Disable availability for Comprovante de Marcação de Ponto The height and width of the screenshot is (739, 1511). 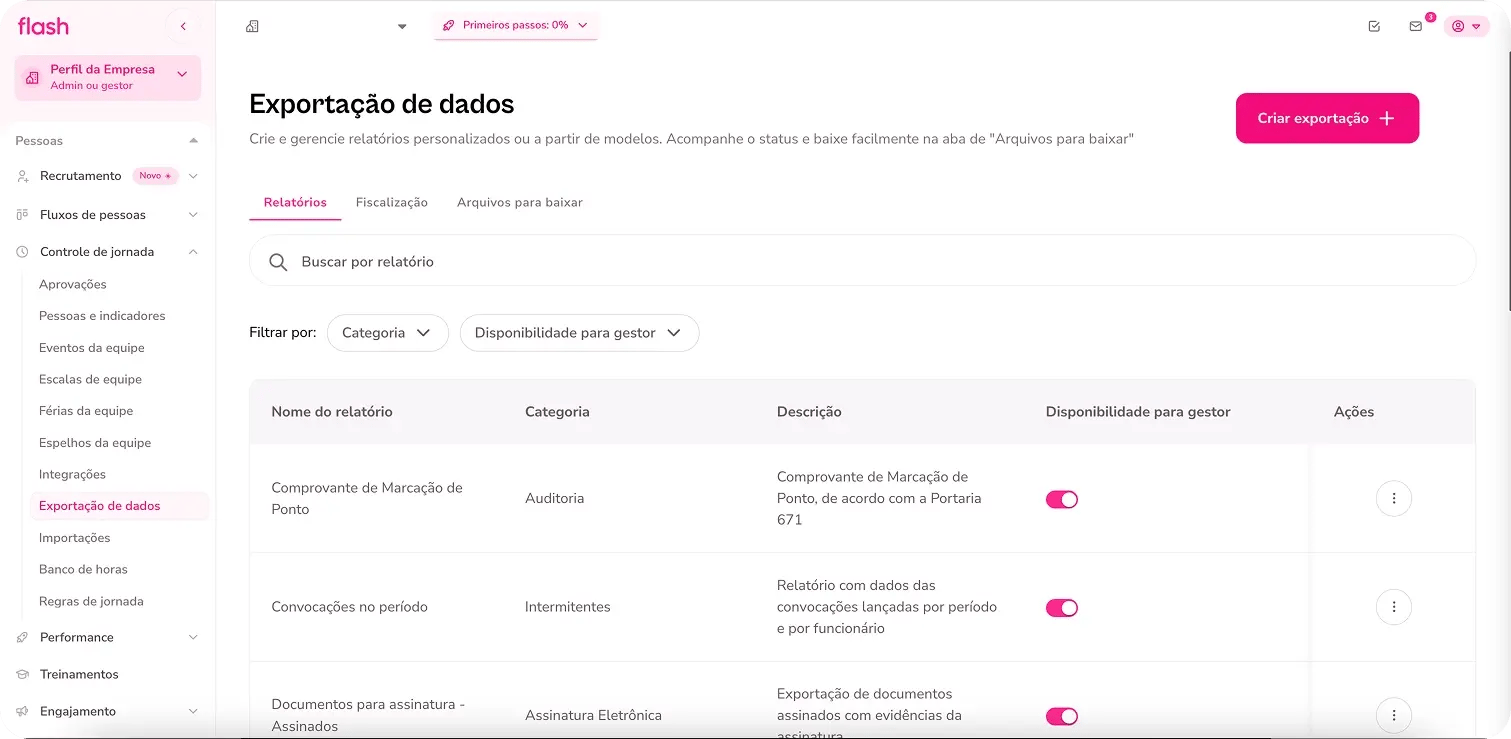pos(1062,498)
